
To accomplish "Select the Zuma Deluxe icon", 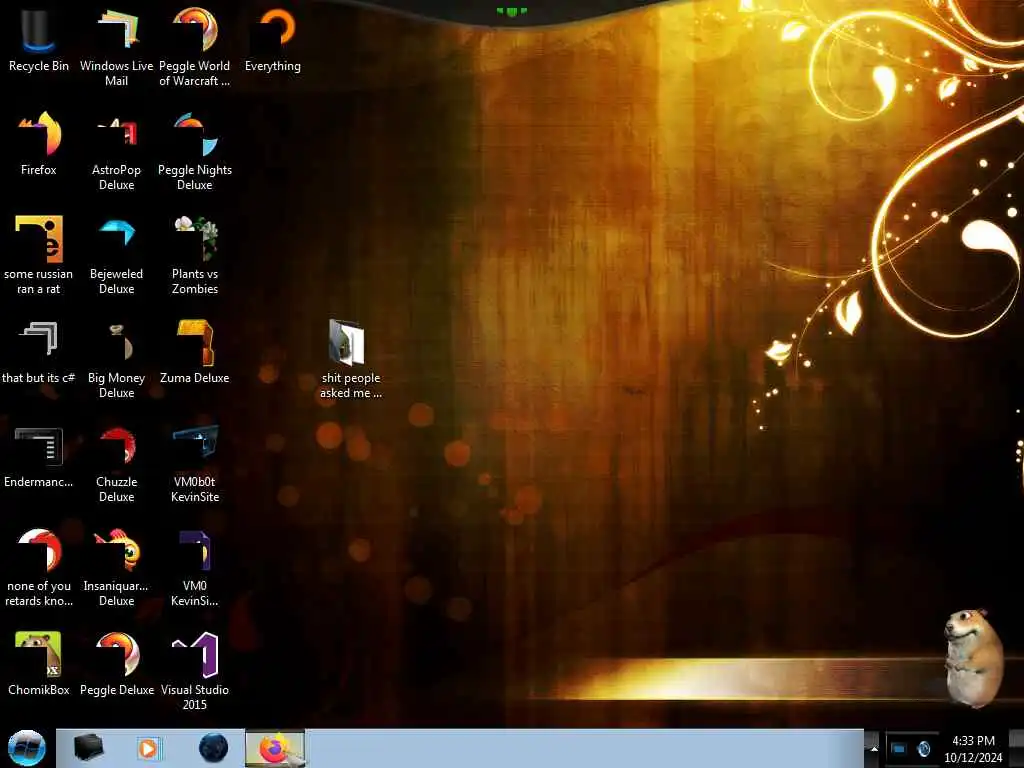I will coord(195,352).
